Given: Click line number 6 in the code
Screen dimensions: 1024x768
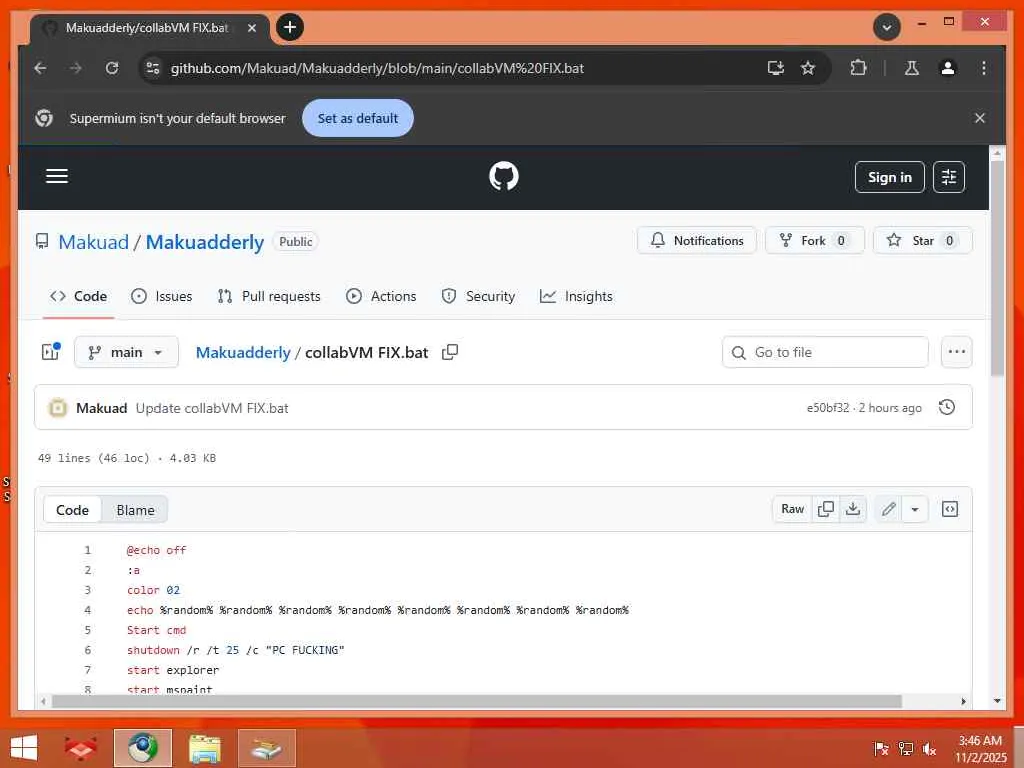Looking at the screenshot, I should [88, 650].
